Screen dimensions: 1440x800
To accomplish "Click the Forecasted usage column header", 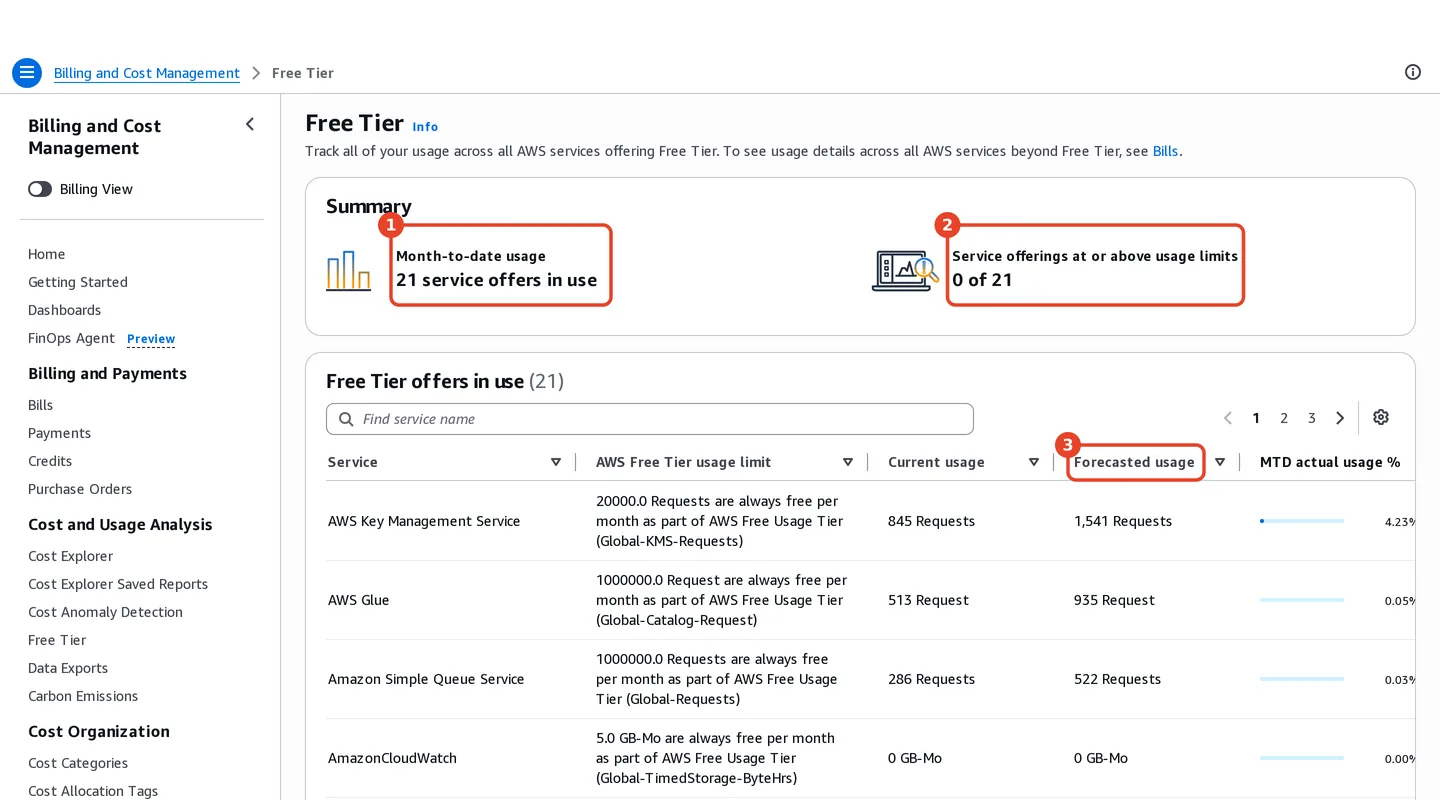I will click(x=1134, y=462).
